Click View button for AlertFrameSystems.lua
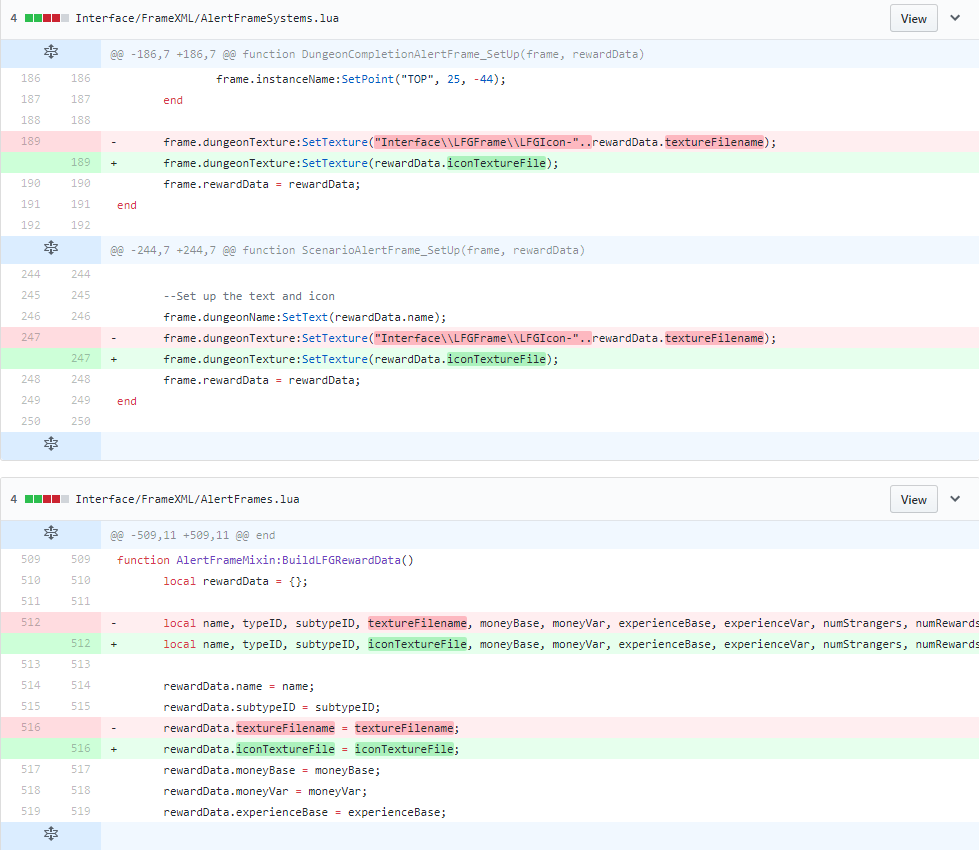This screenshot has height=850, width=979. point(913,19)
